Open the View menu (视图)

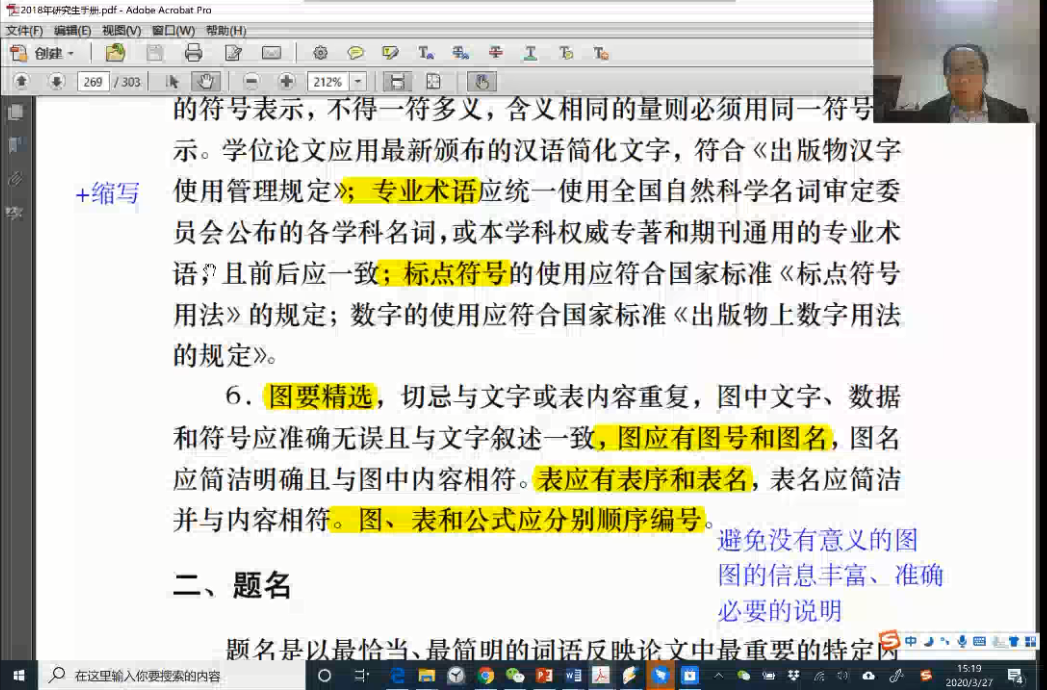point(121,31)
